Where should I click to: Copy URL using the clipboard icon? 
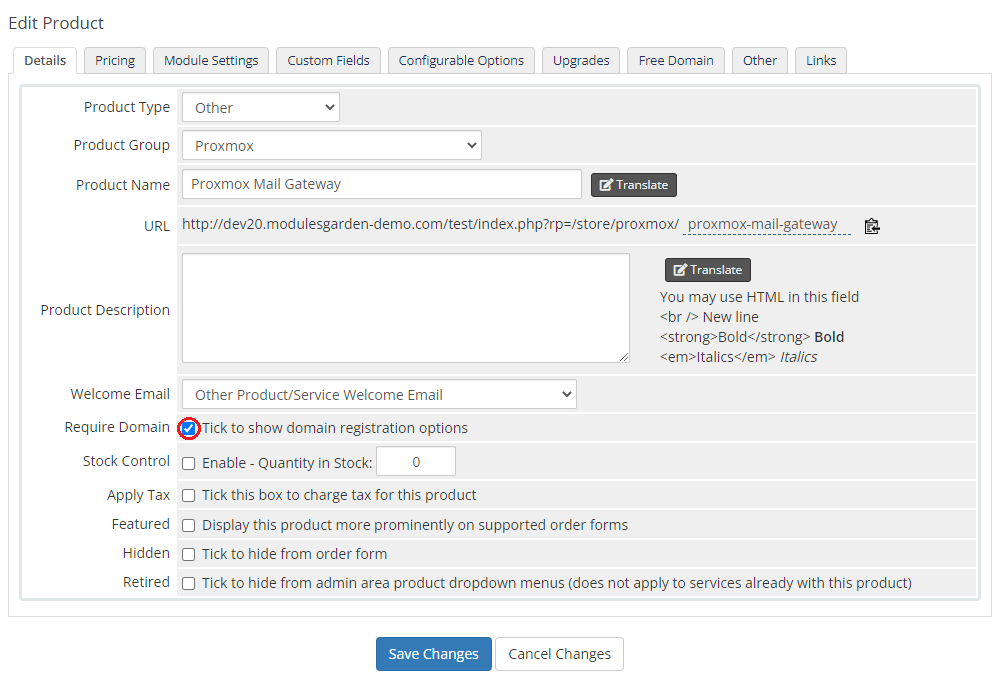point(871,226)
